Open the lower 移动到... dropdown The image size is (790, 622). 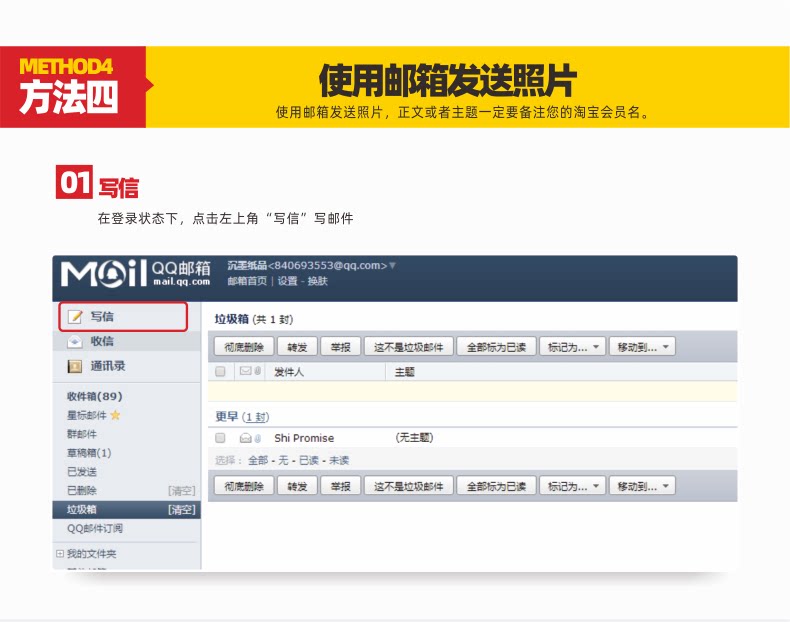click(x=642, y=487)
